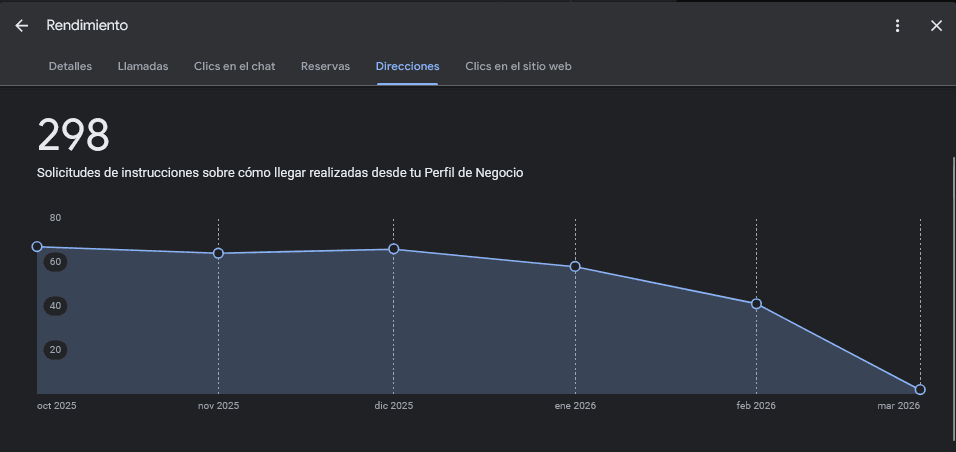This screenshot has height=452, width=956.
Task: Select the oct 2025 data point
Action: tap(37, 246)
